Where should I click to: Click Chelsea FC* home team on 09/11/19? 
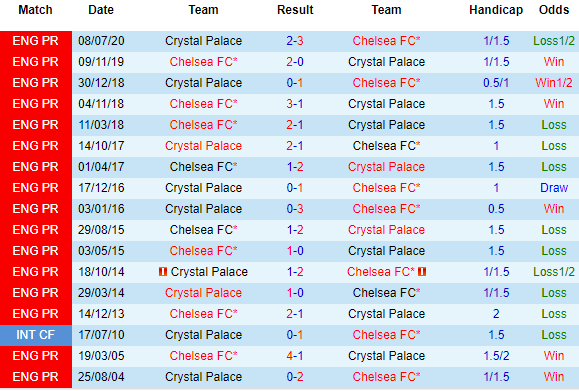point(203,62)
